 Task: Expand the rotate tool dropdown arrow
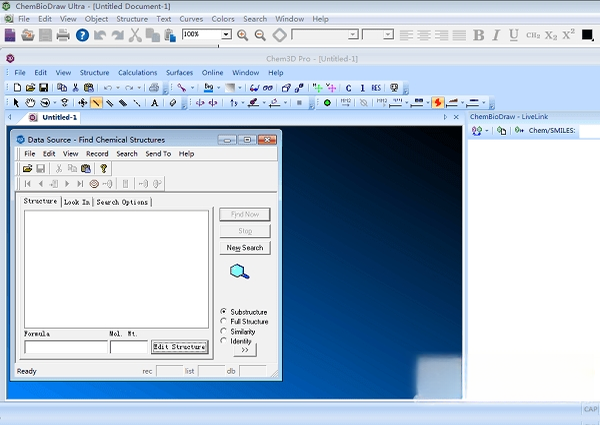[x=55, y=103]
